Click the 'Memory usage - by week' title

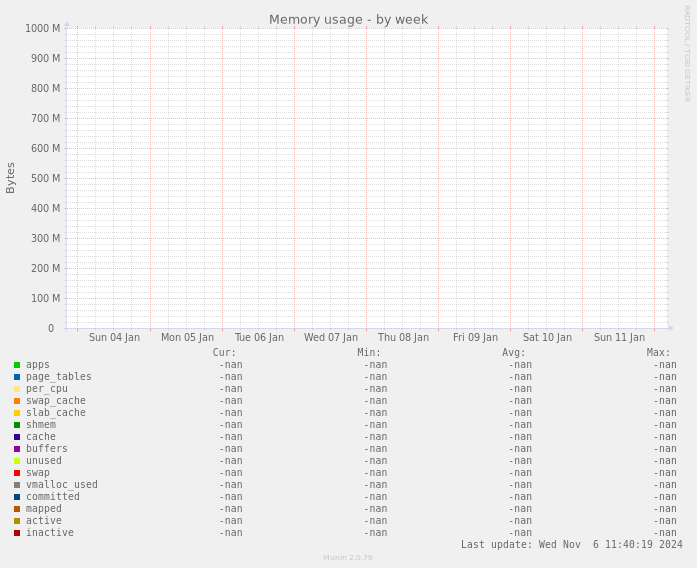pyautogui.click(x=348, y=20)
